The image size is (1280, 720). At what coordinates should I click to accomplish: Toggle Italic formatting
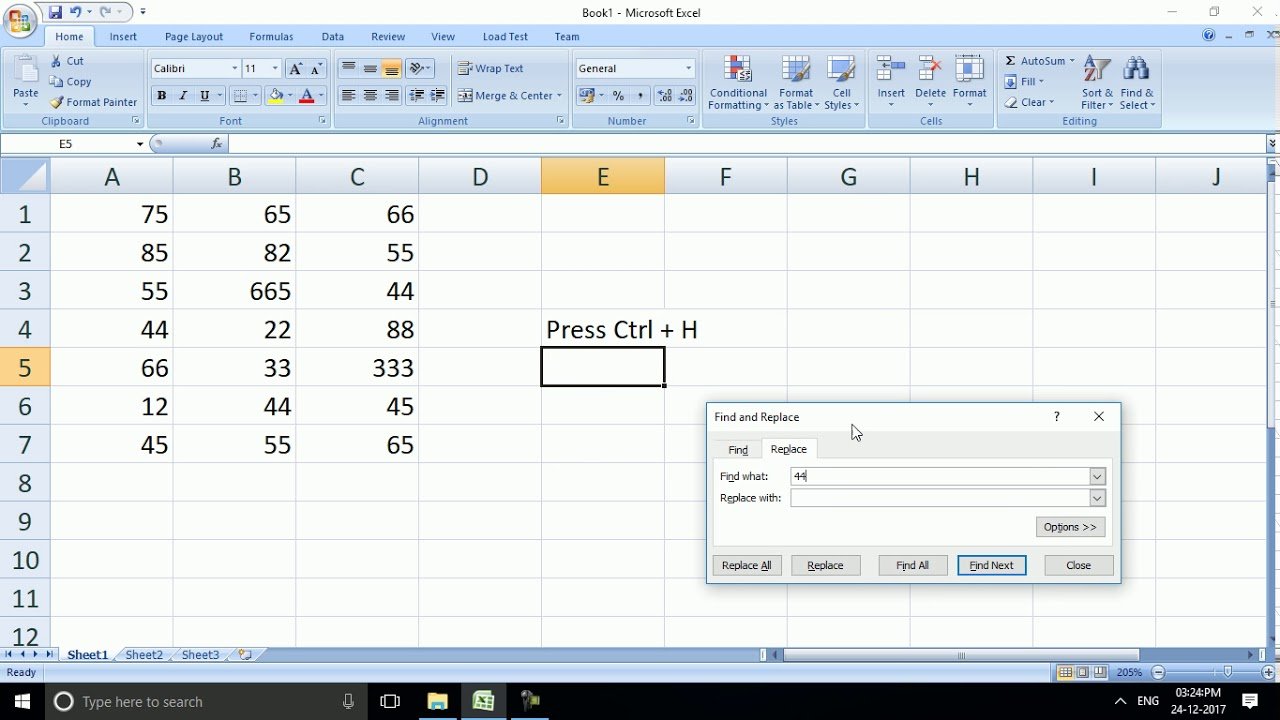[x=183, y=96]
